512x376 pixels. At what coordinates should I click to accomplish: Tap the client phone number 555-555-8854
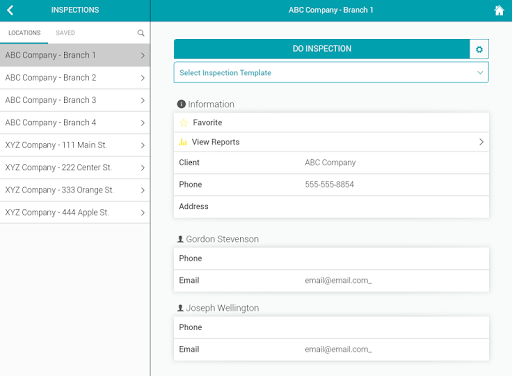[x=329, y=184]
